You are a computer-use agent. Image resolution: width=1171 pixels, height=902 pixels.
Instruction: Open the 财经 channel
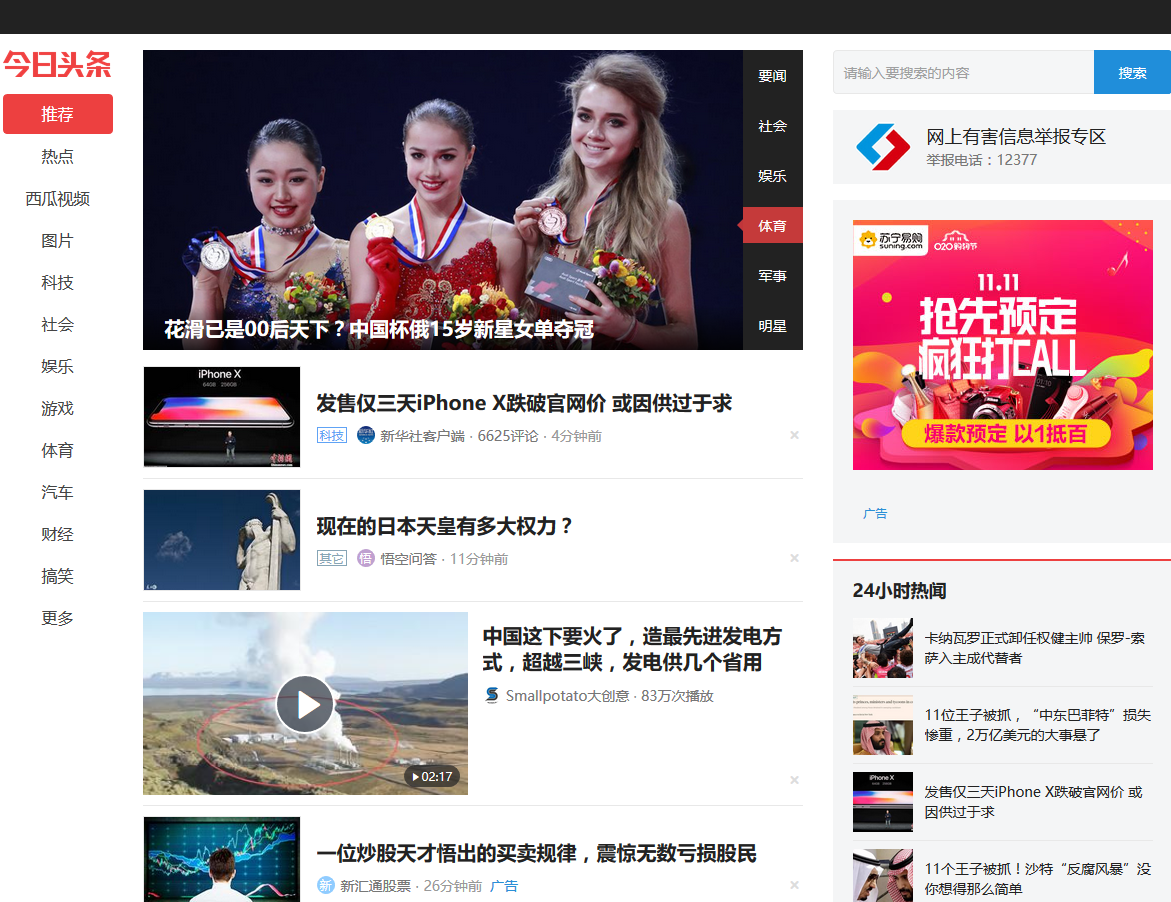point(58,534)
